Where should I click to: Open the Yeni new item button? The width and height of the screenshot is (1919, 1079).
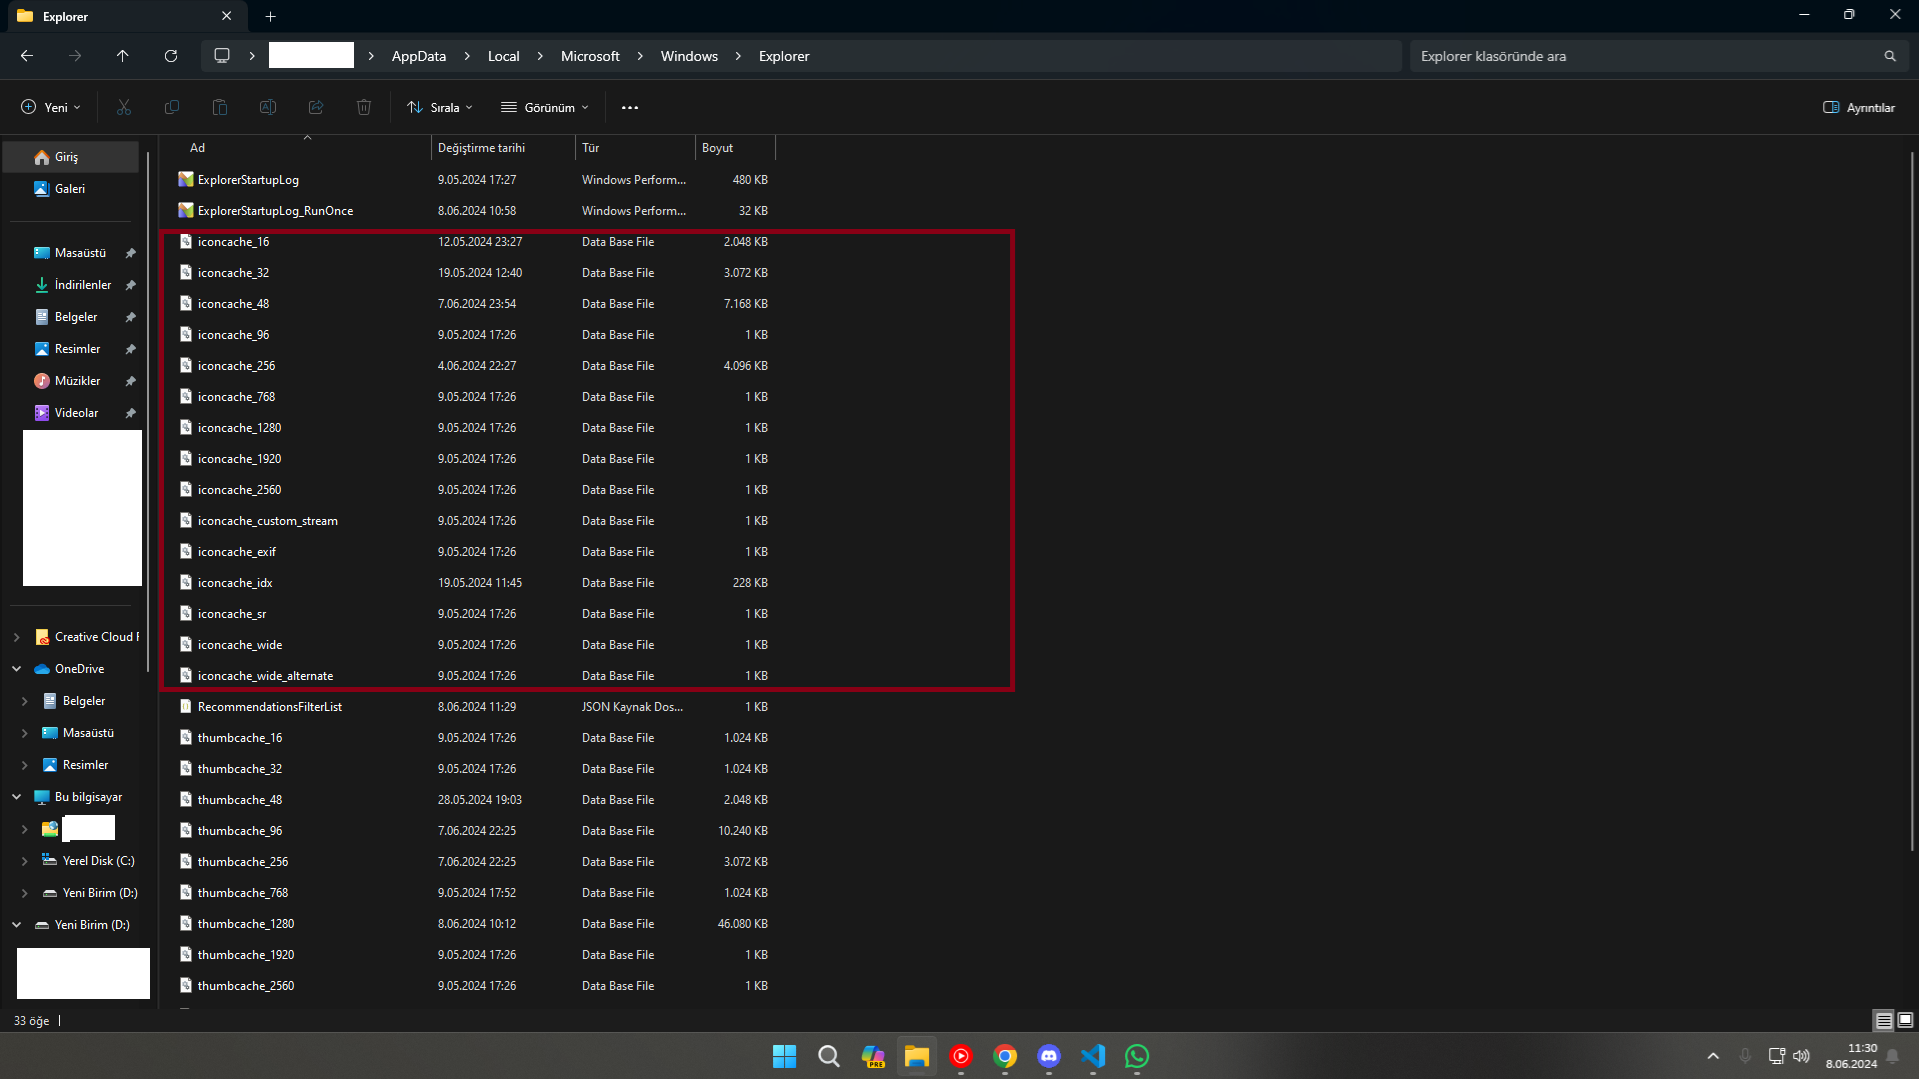[x=51, y=107]
